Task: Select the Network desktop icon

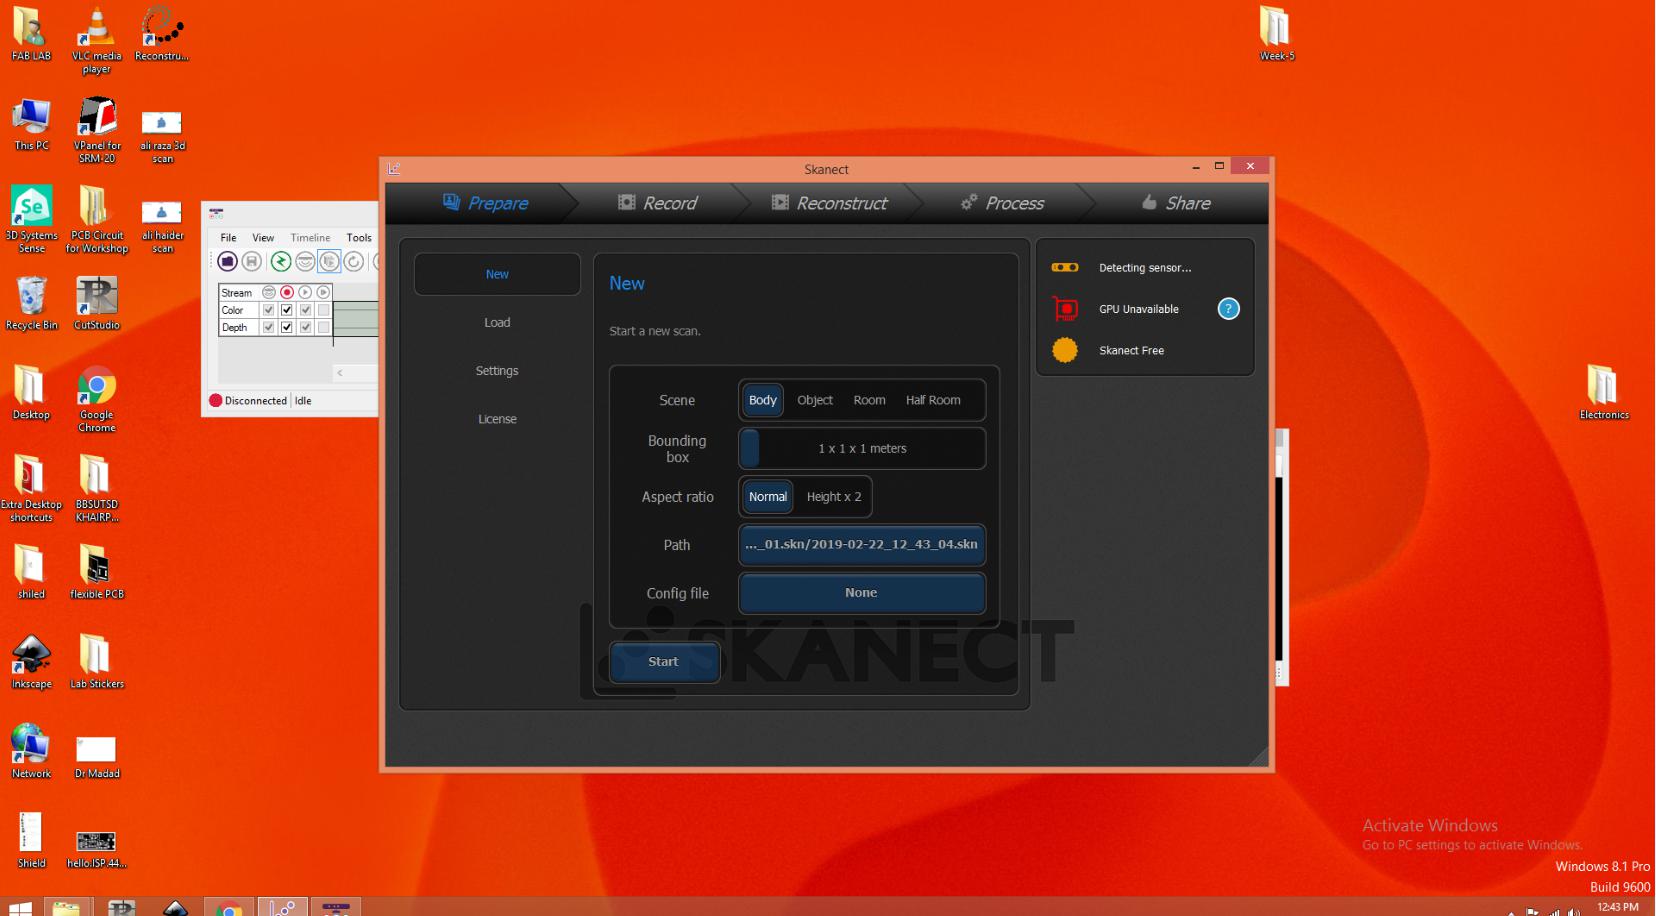Action: pos(31,751)
